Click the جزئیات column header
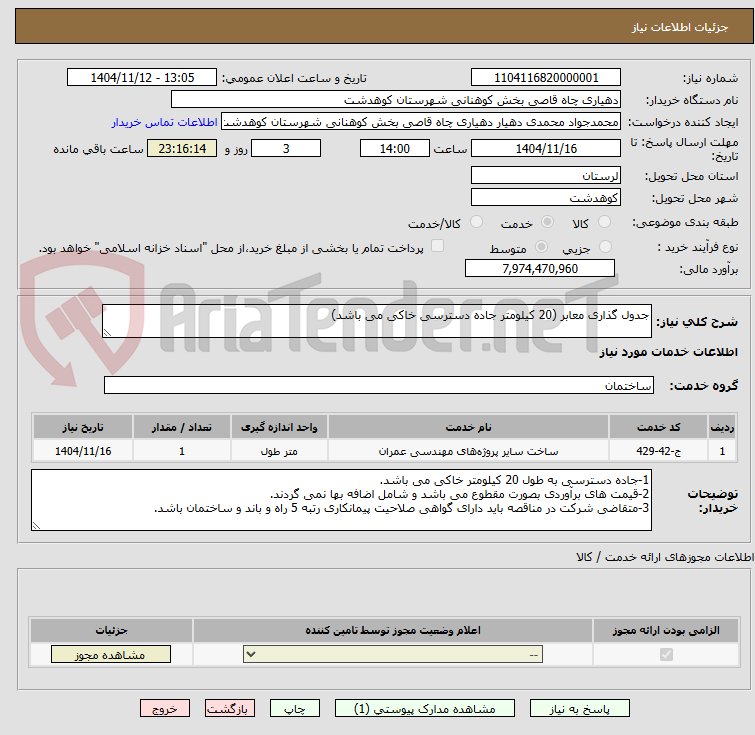 pyautogui.click(x=111, y=630)
